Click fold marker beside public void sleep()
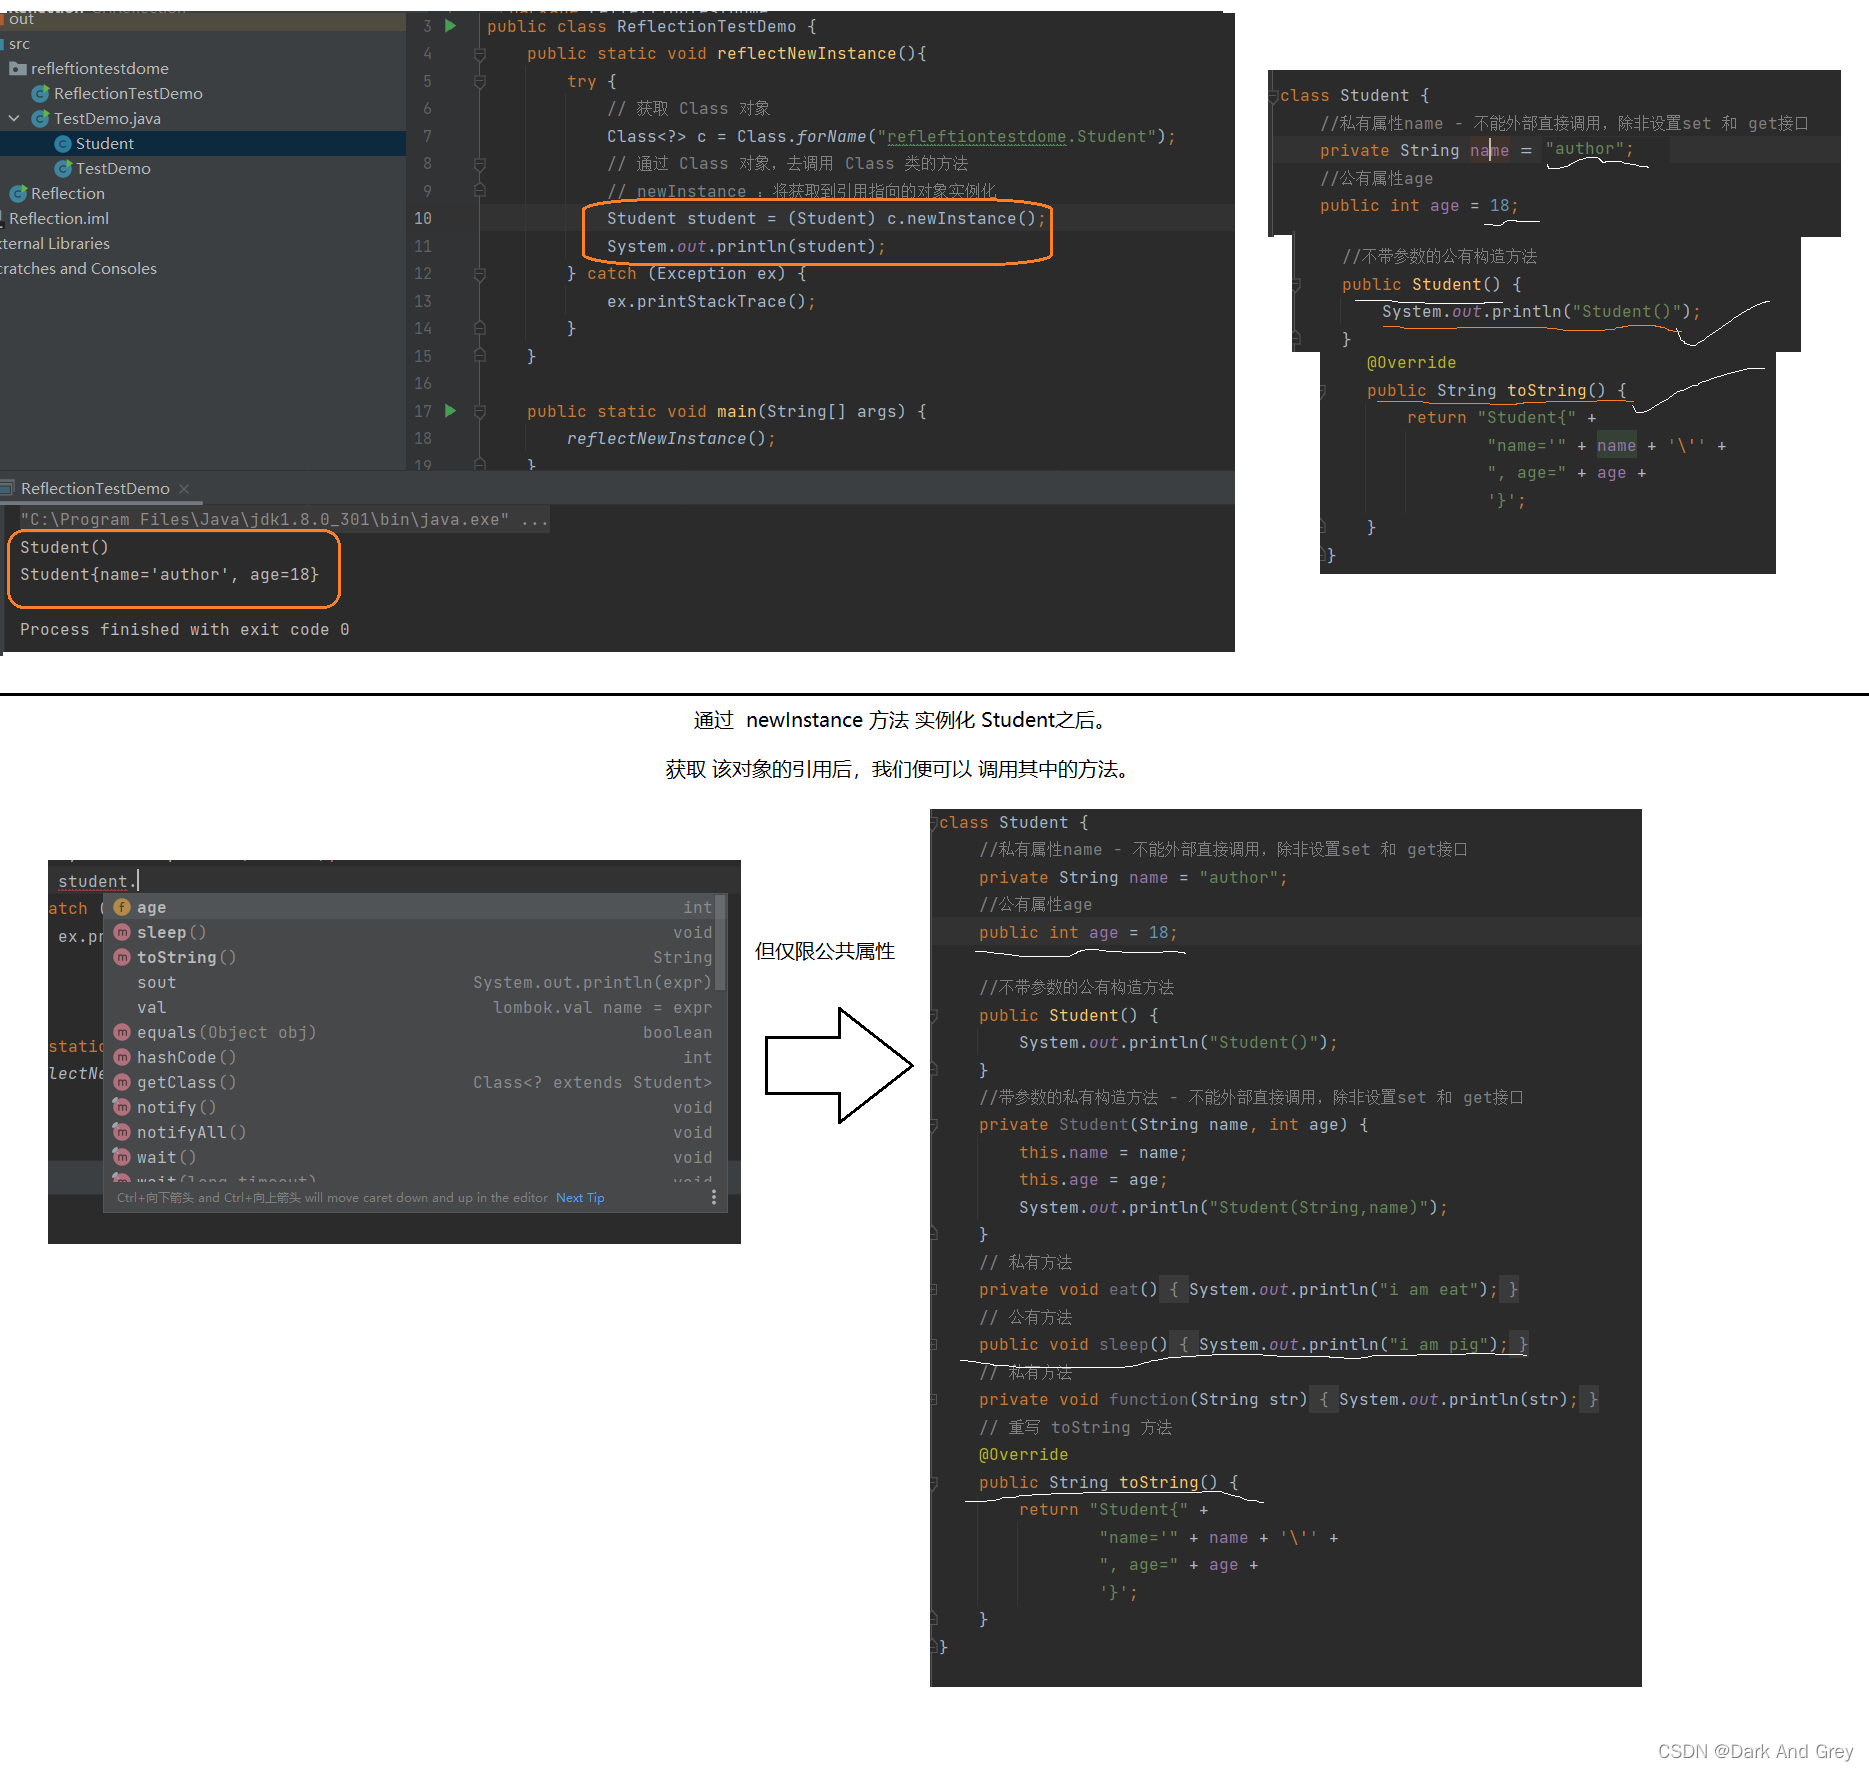Viewport: 1869px width, 1771px height. click(x=934, y=1345)
